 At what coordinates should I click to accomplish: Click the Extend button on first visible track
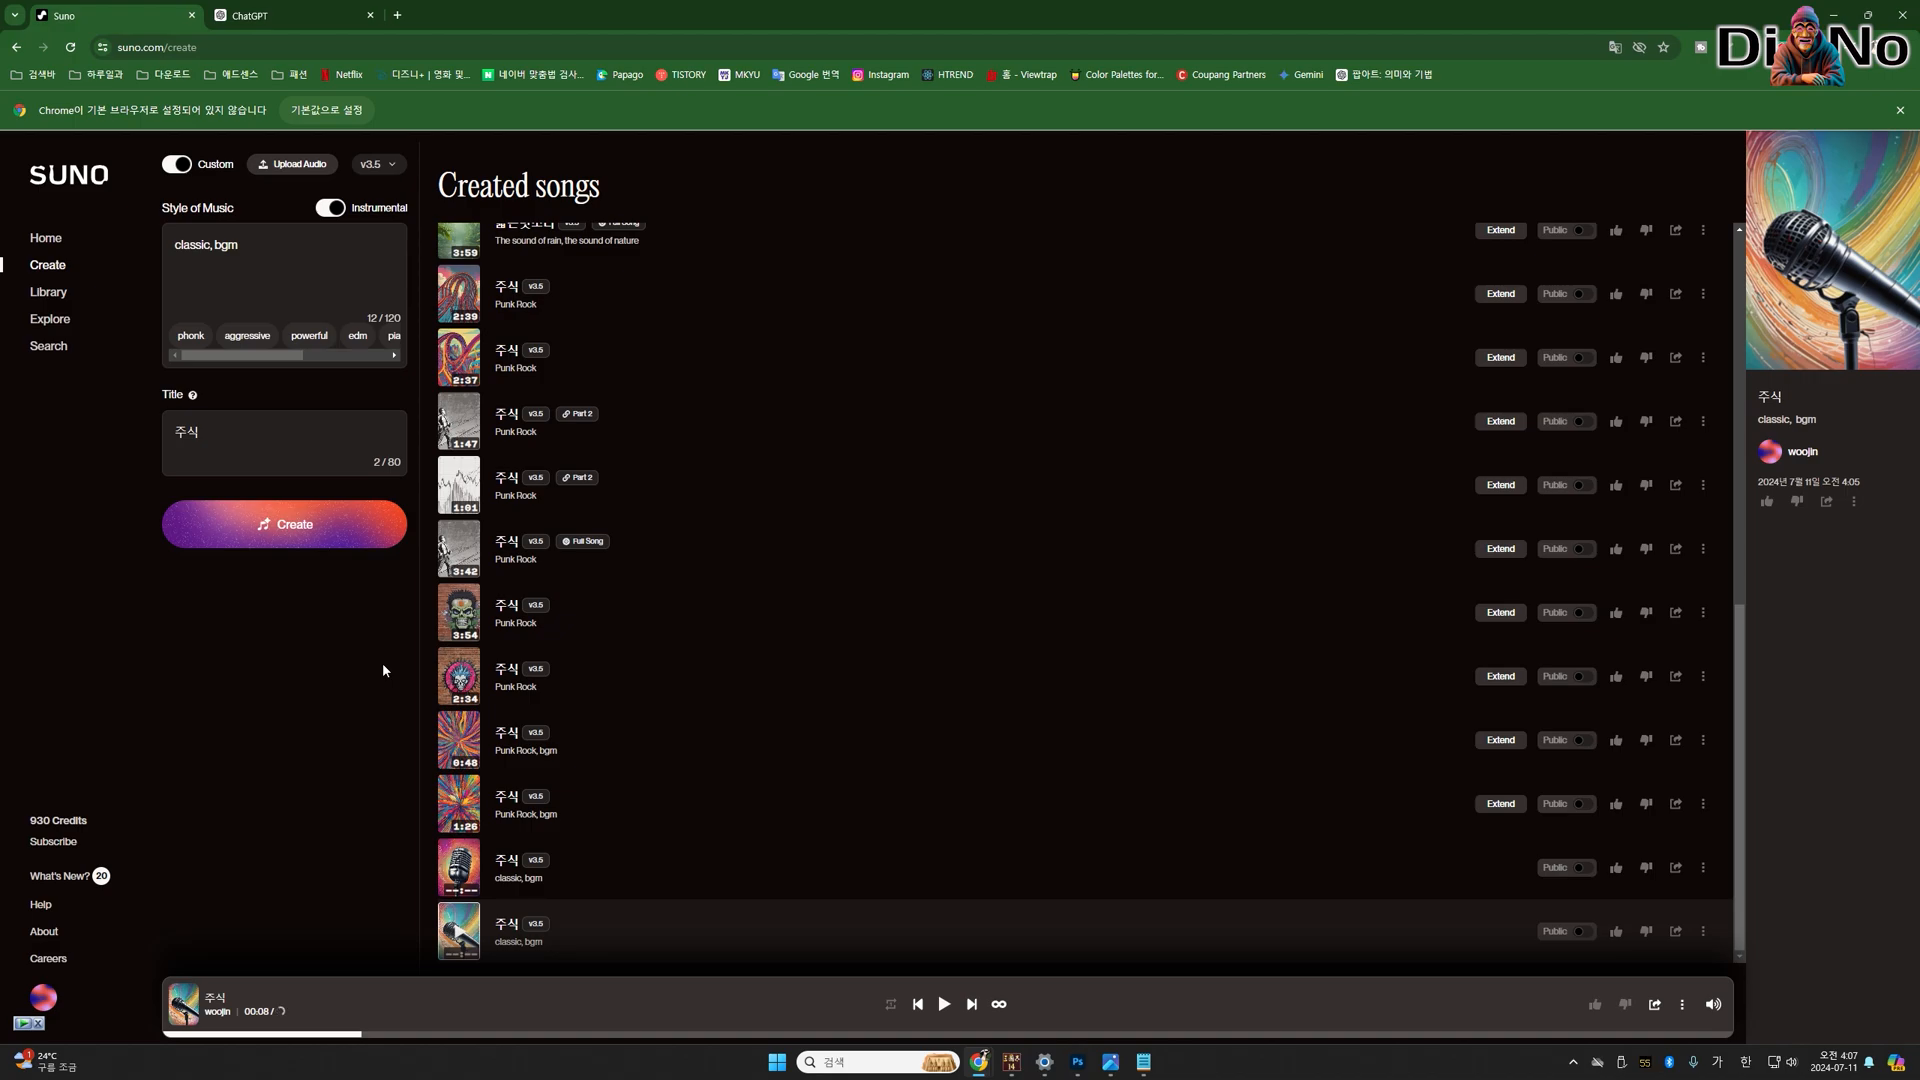tap(1499, 229)
